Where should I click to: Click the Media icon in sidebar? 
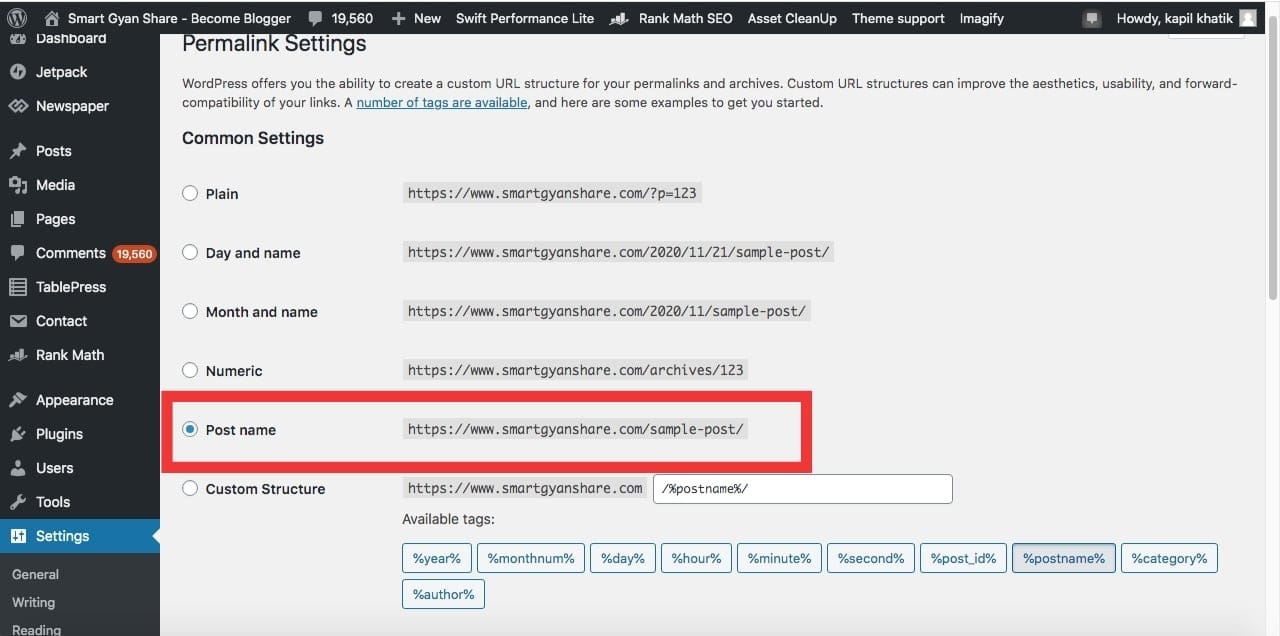coord(17,185)
